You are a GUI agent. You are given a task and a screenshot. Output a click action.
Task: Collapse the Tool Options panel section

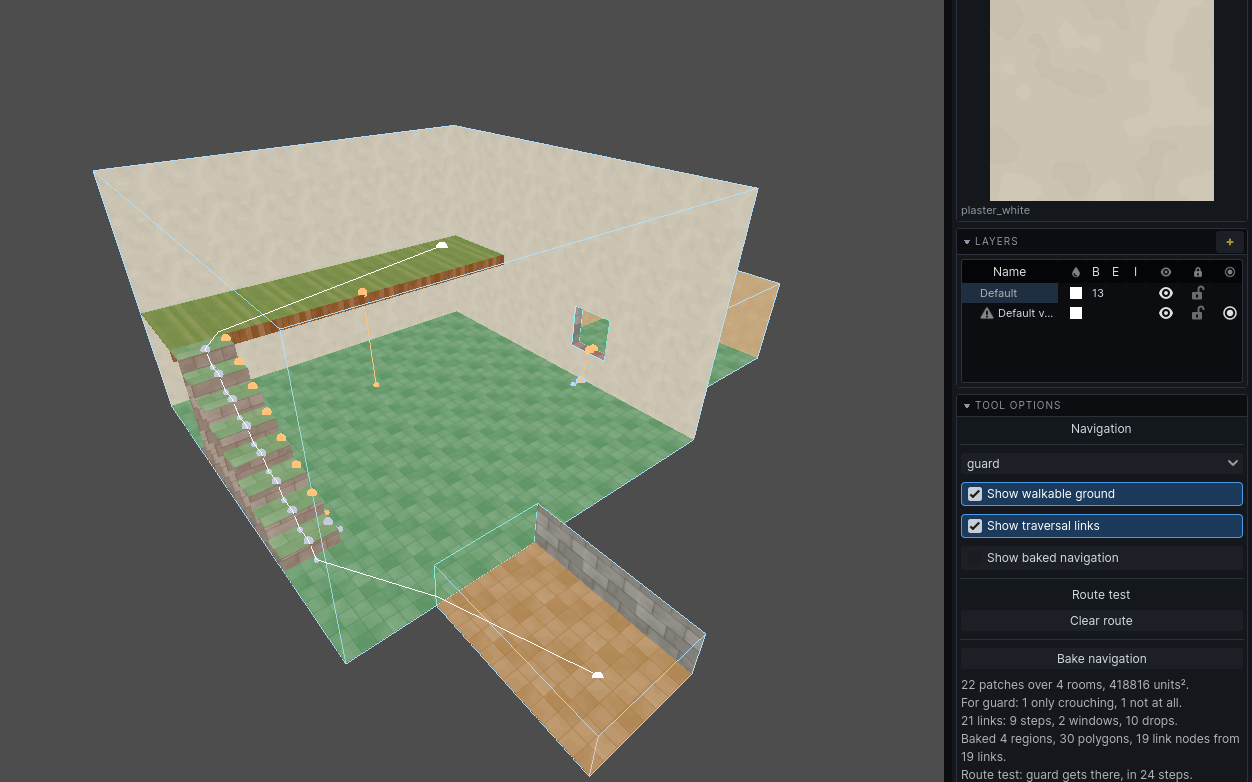(x=967, y=406)
